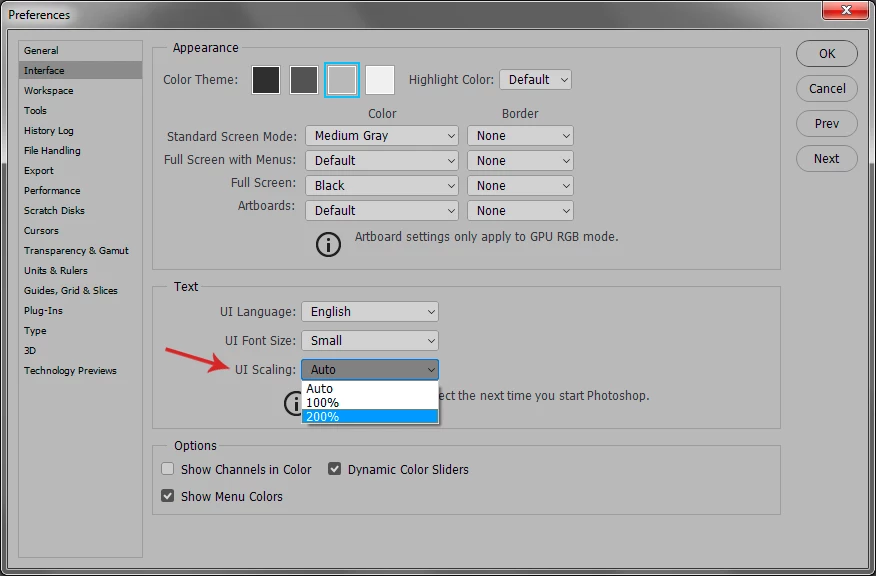
Task: Open File Handling preferences category
Action: [x=80, y=151]
